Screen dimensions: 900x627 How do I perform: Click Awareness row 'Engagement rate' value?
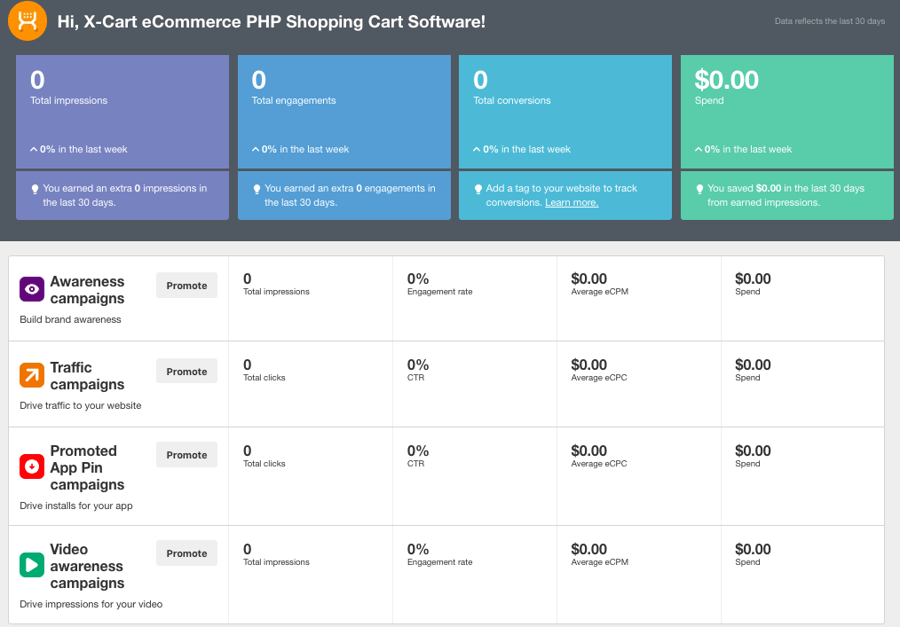click(x=418, y=279)
